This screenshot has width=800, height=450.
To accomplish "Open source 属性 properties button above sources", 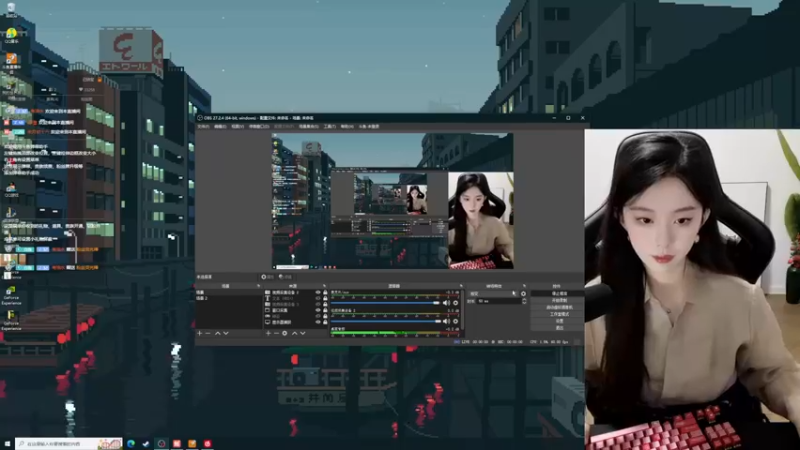I will pyautogui.click(x=267, y=277).
